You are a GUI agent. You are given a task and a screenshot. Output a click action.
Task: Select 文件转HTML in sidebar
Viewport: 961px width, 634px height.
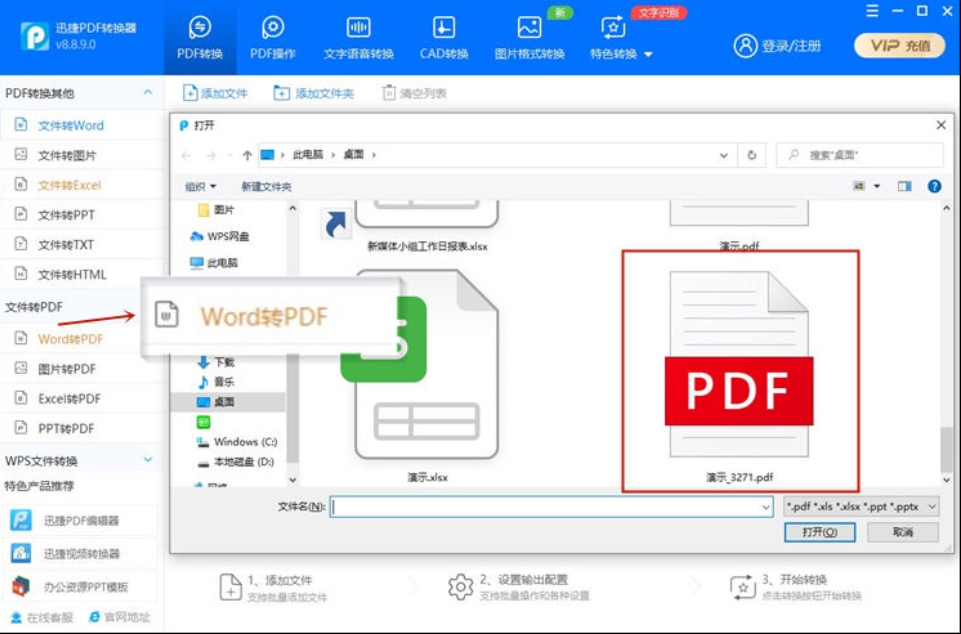pyautogui.click(x=82, y=274)
